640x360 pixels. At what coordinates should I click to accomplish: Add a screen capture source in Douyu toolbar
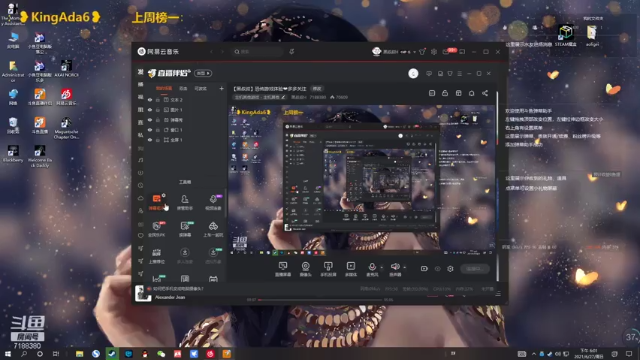283,269
